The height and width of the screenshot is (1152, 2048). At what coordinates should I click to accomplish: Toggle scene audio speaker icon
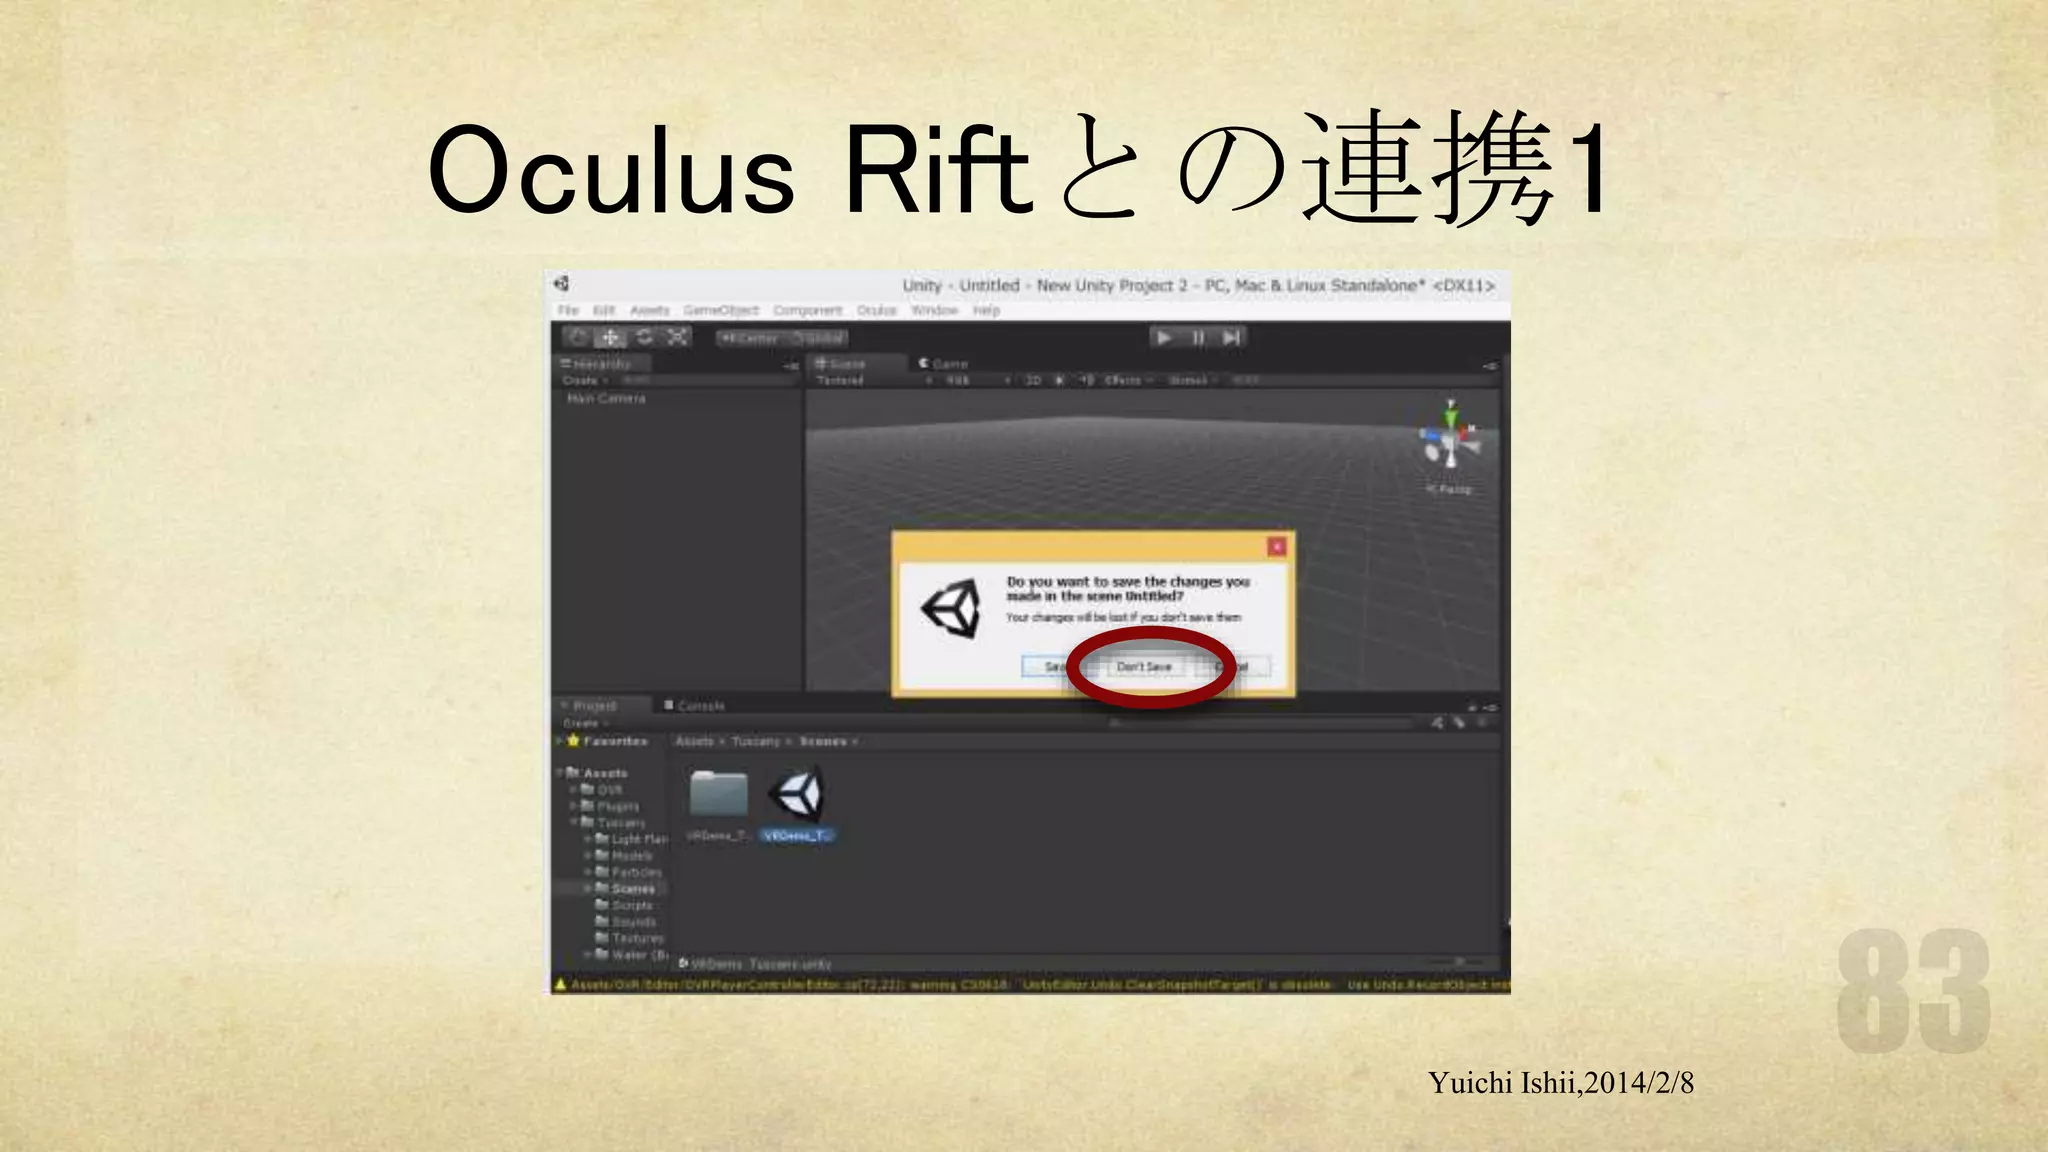[x=1086, y=381]
